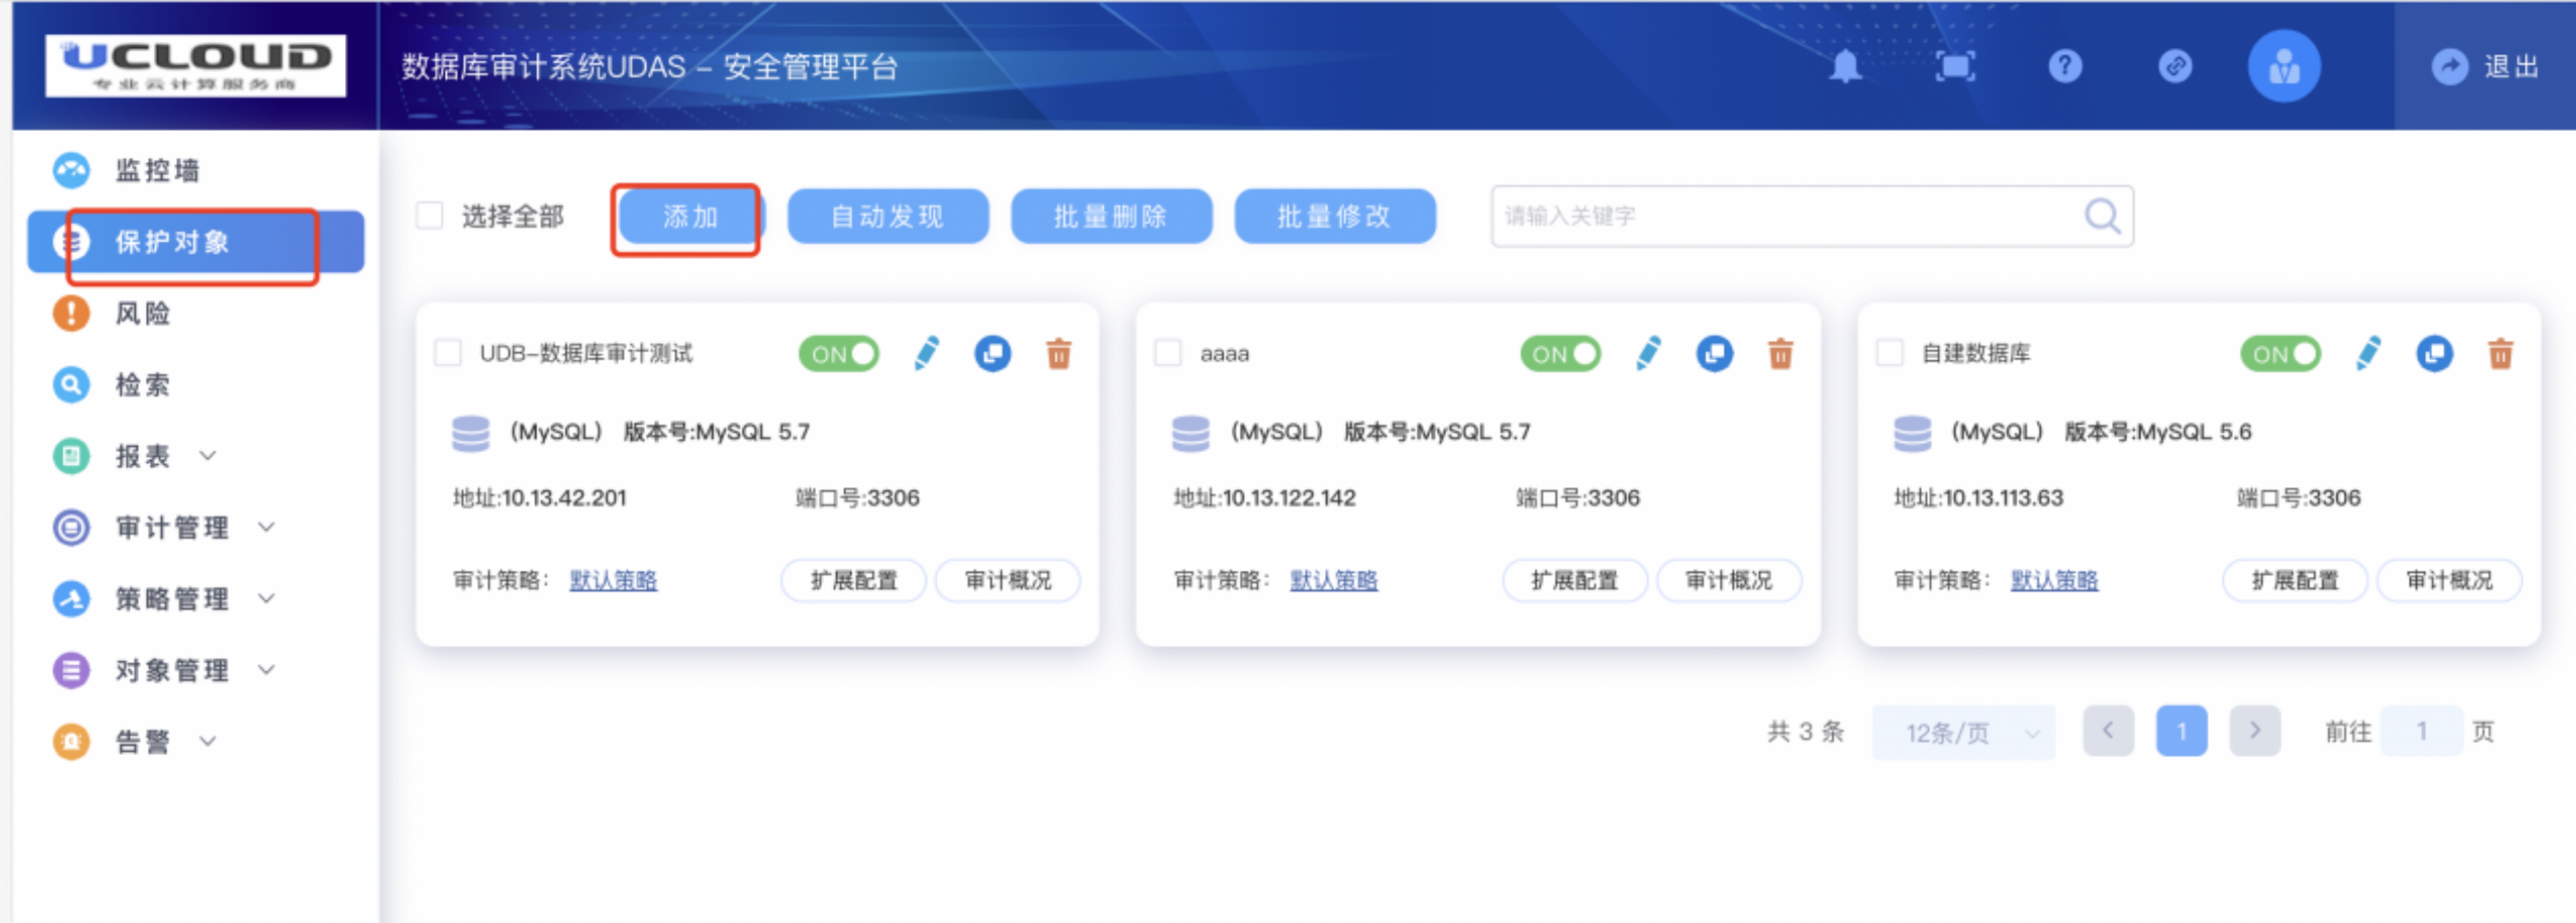Copy the aaaa object
The image size is (2576, 923).
[x=1714, y=353]
